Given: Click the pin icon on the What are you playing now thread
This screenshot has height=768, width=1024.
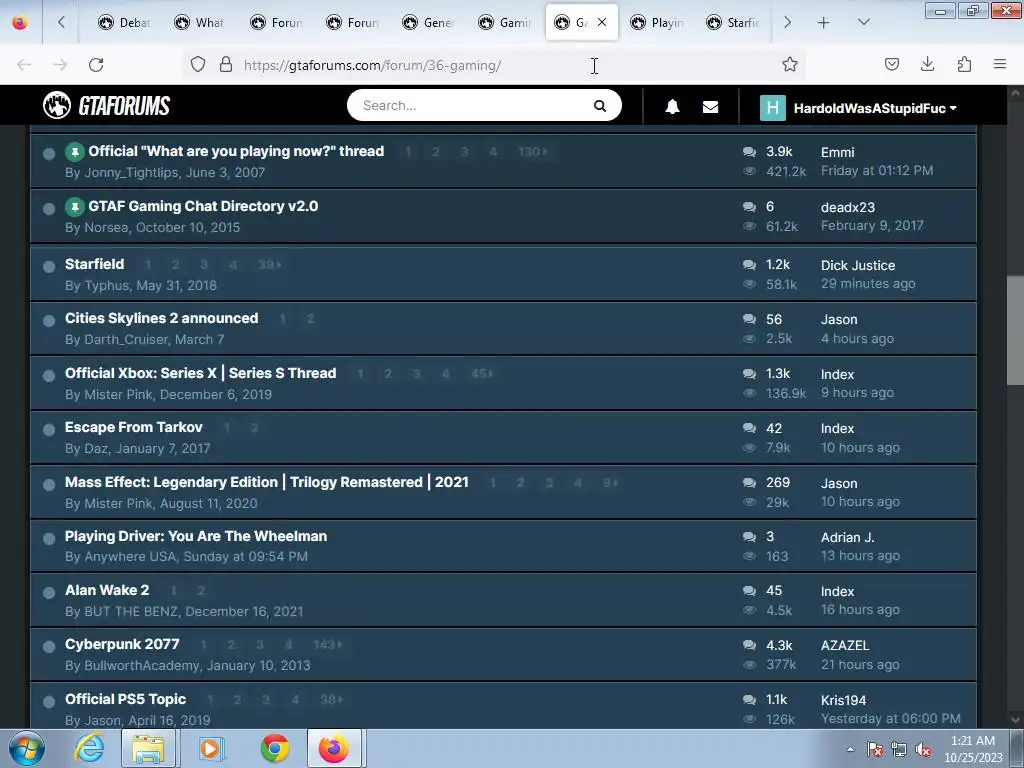Looking at the screenshot, I should [74, 152].
